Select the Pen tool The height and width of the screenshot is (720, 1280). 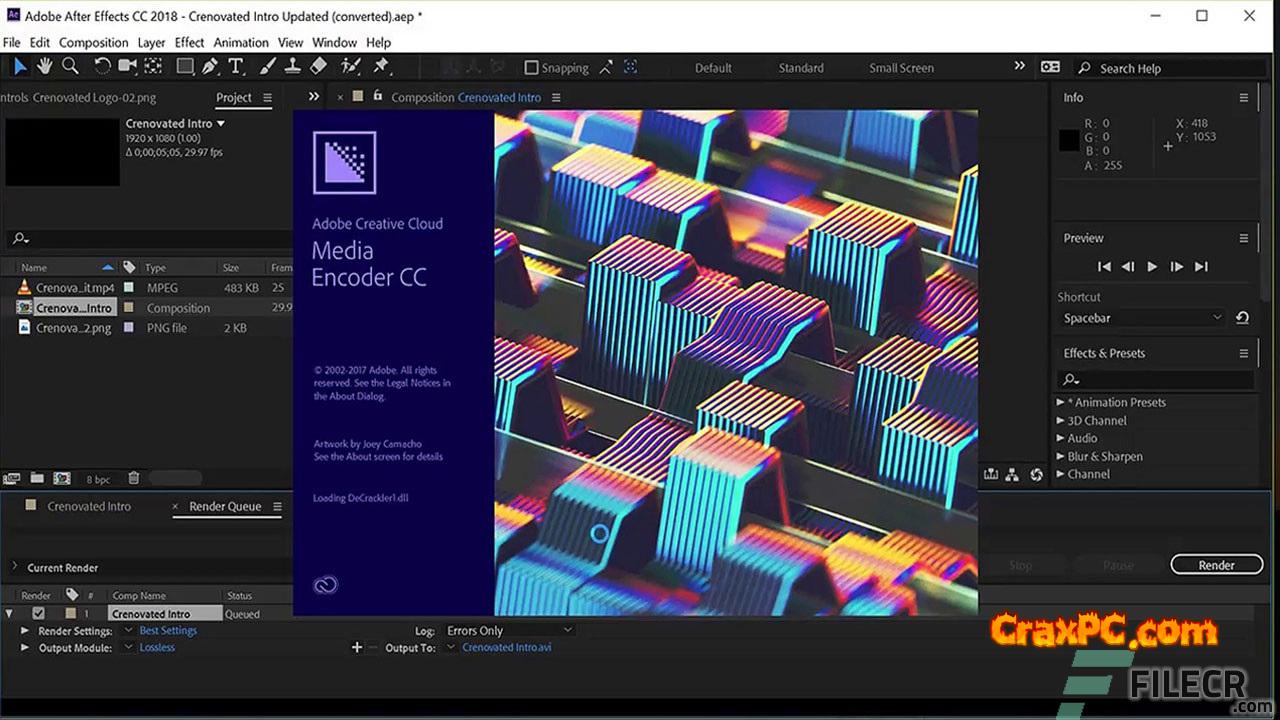(x=210, y=67)
